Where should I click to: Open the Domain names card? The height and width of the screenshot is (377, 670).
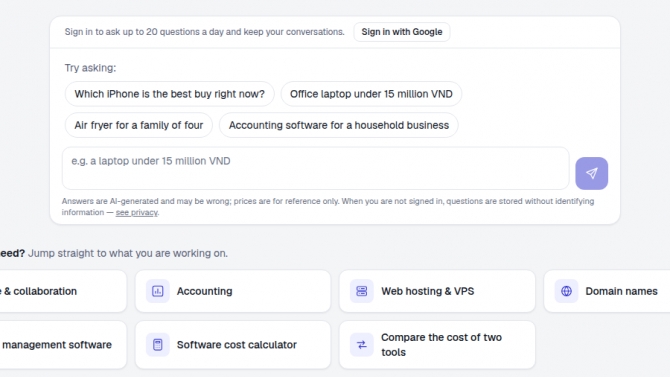point(607,291)
